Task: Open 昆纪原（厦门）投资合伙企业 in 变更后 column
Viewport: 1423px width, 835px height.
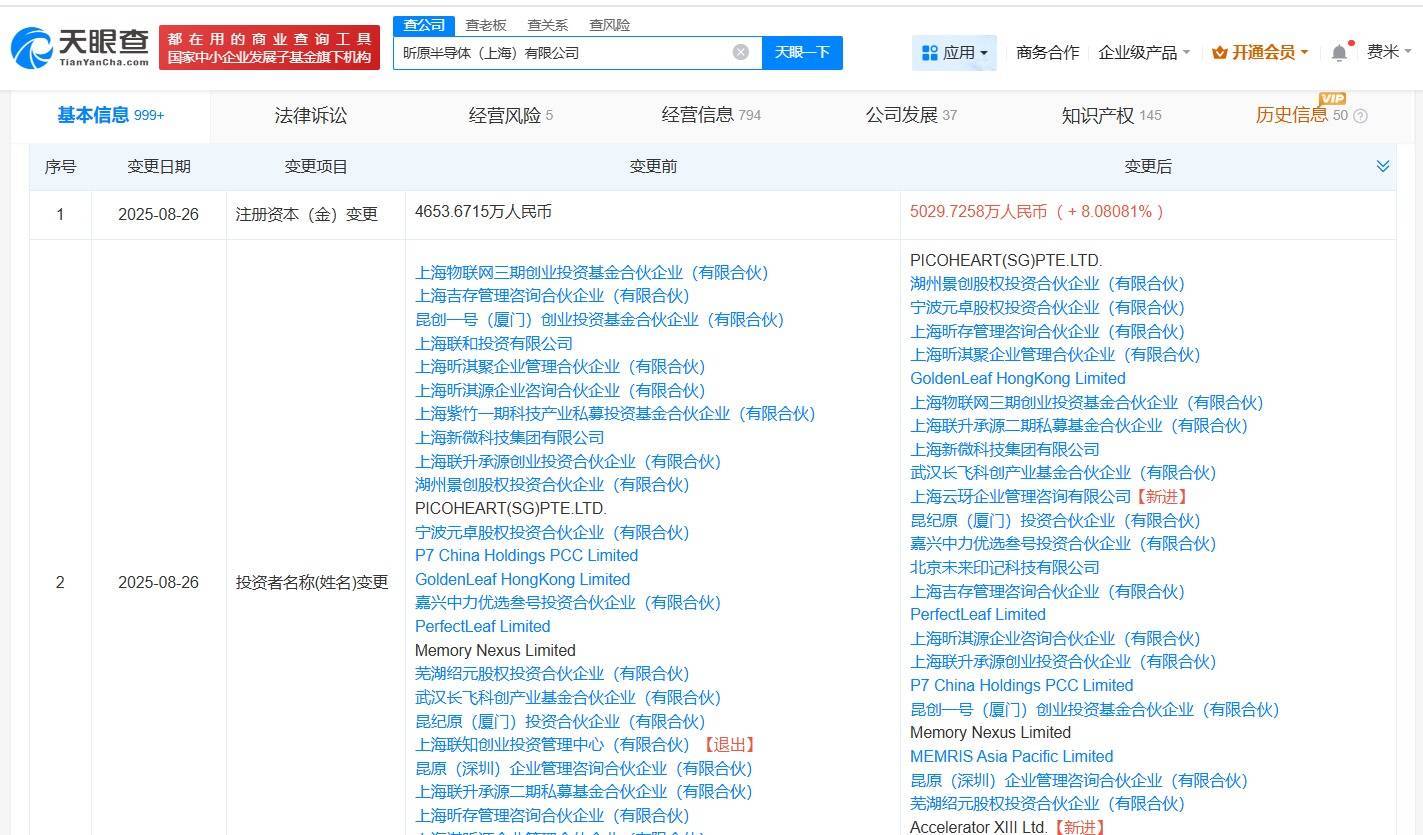Action: (x=1055, y=520)
